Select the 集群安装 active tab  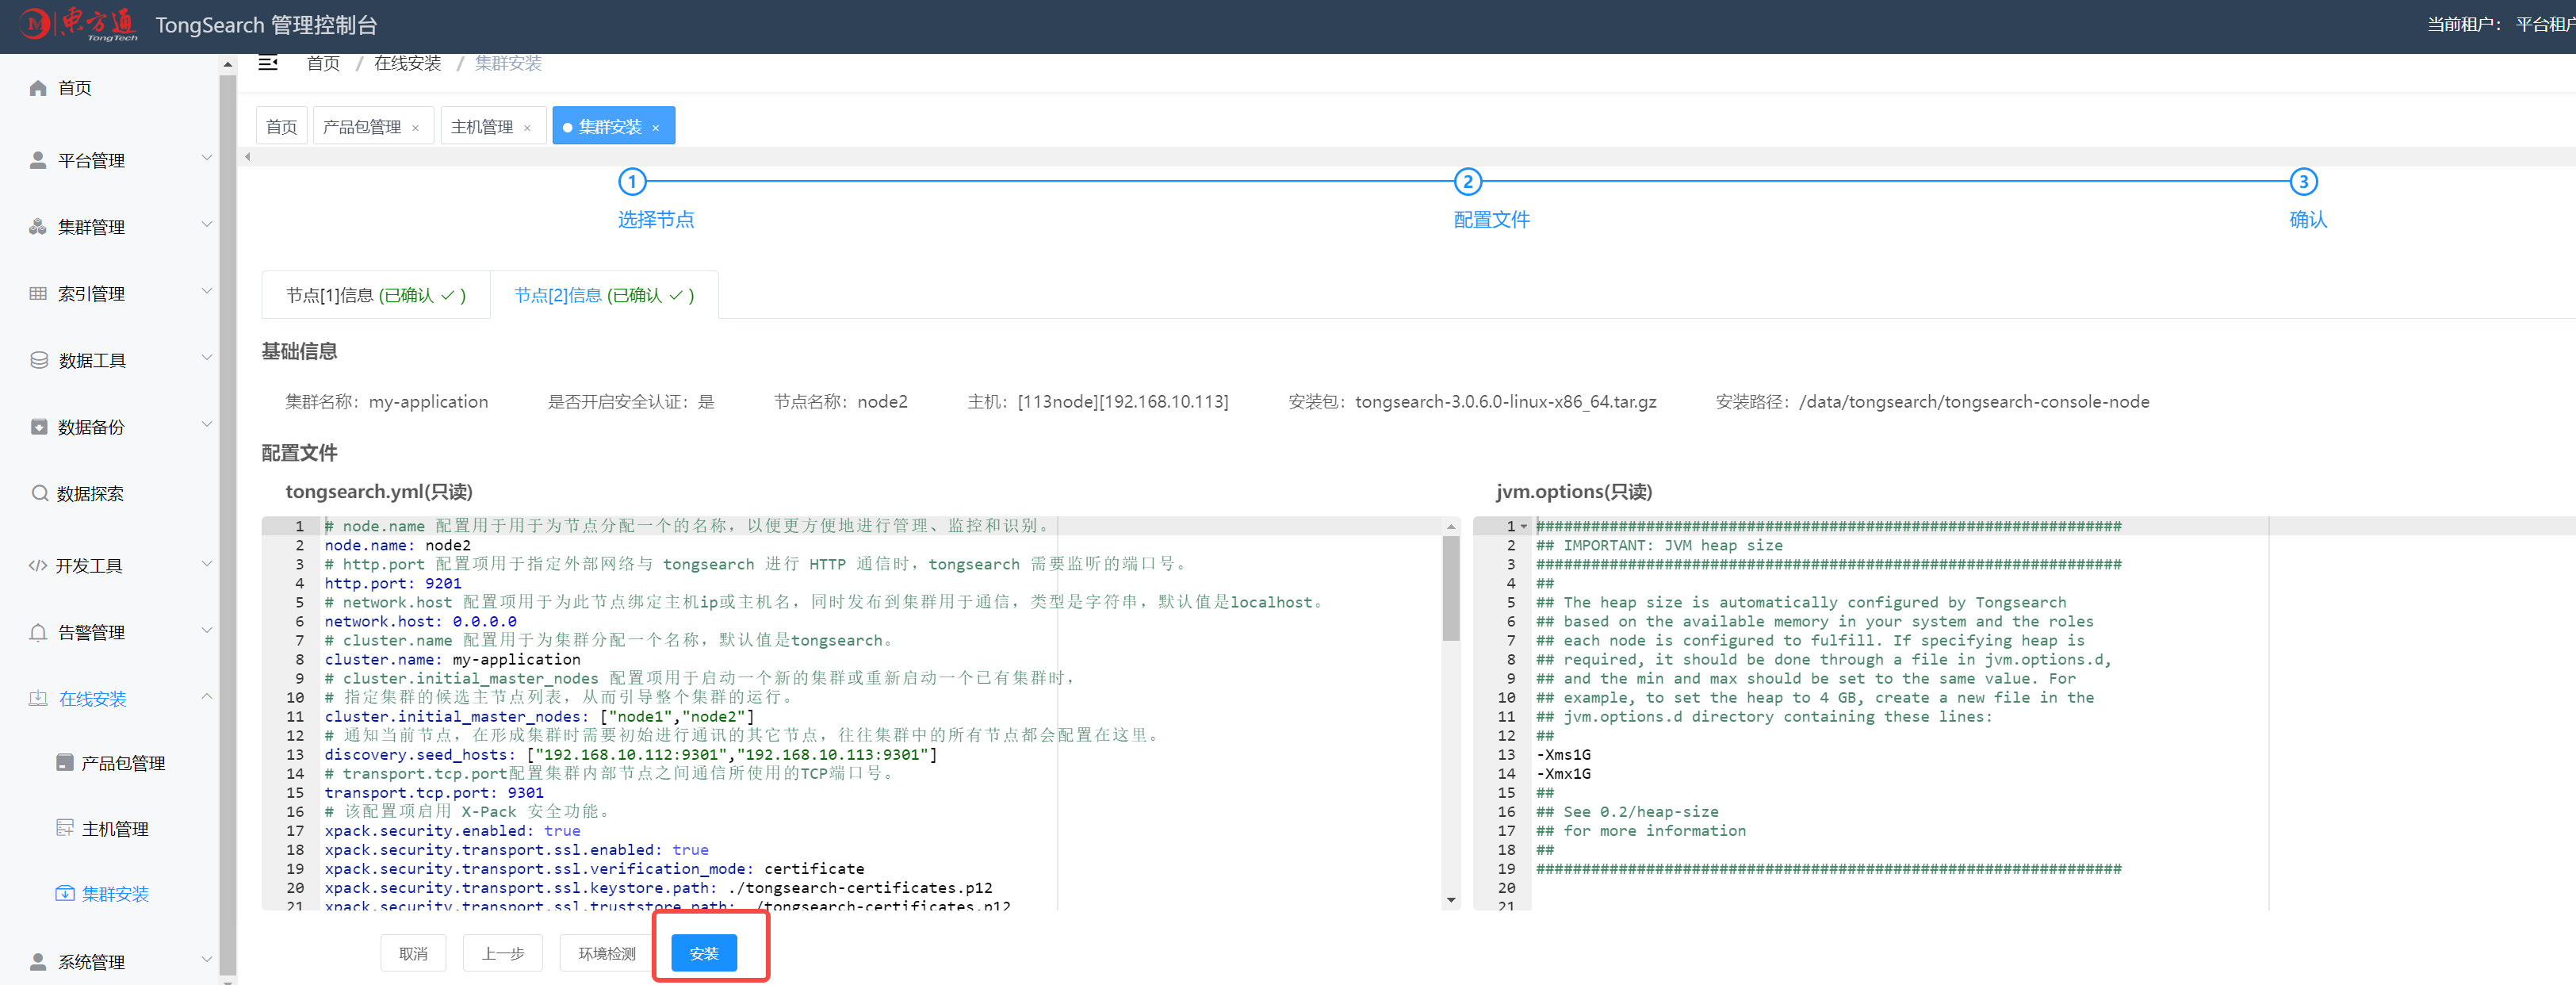[613, 126]
